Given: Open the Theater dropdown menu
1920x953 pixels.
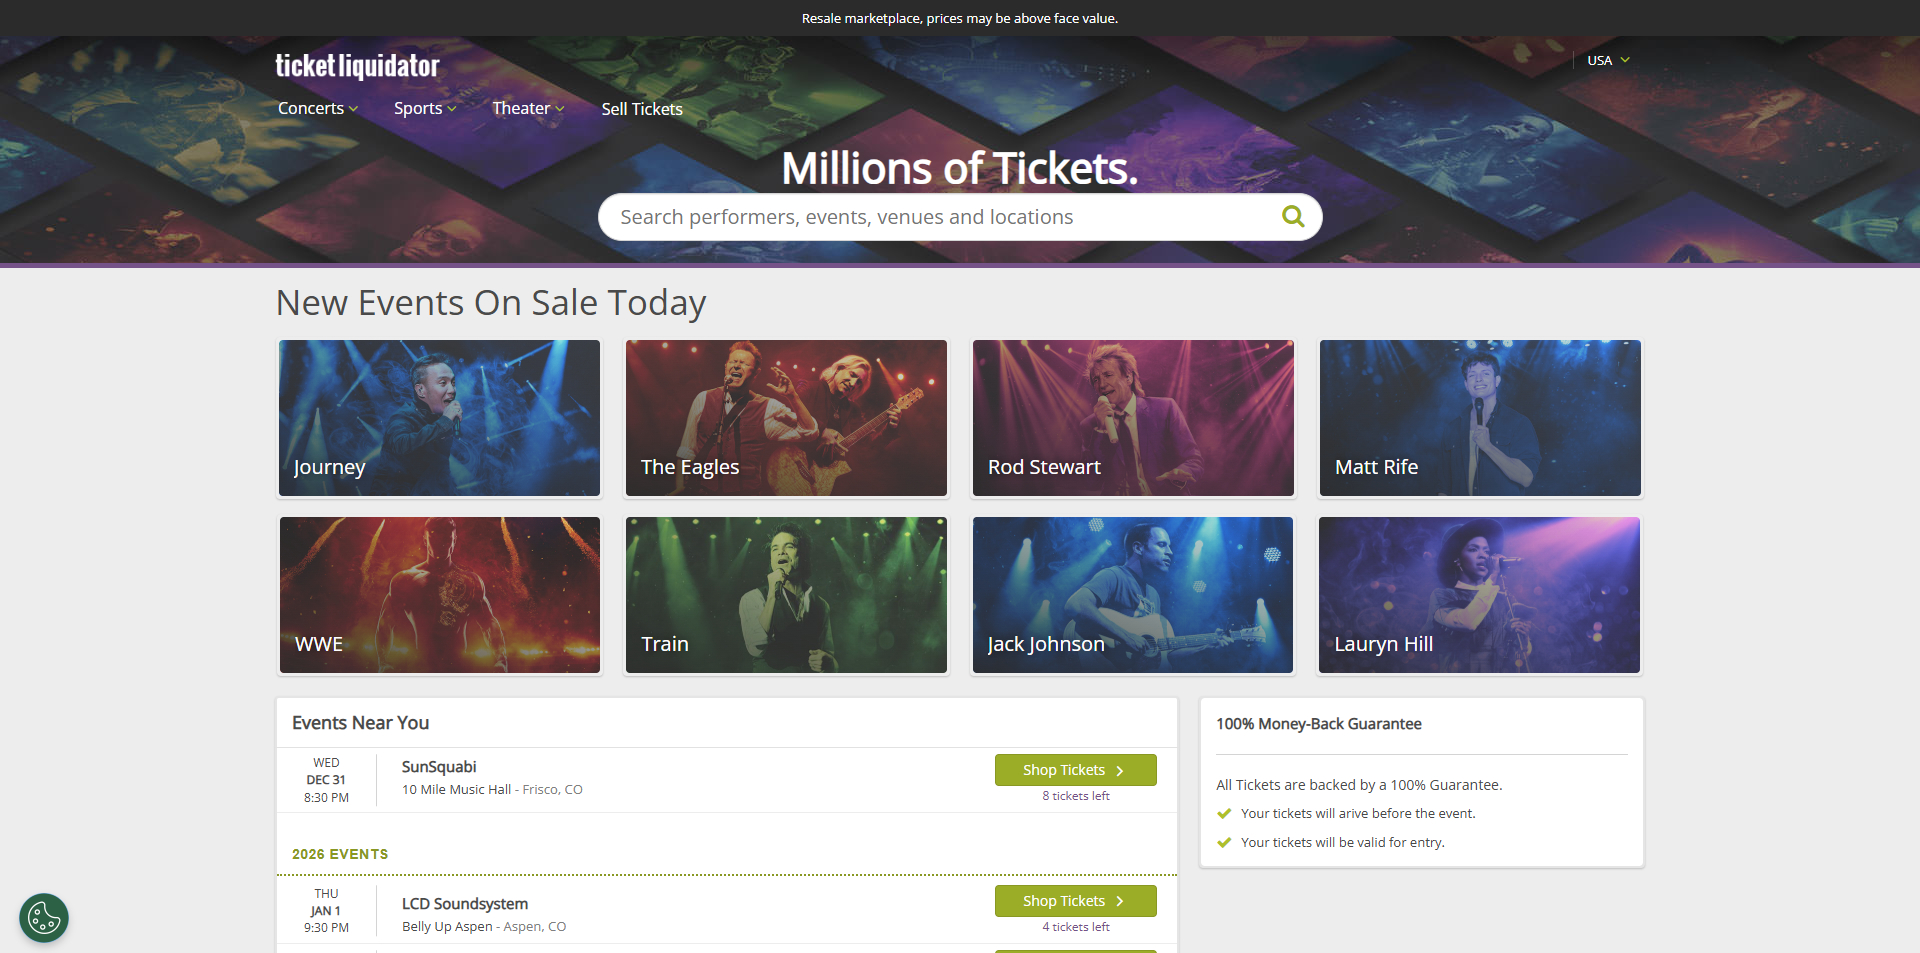Looking at the screenshot, I should pyautogui.click(x=528, y=108).
